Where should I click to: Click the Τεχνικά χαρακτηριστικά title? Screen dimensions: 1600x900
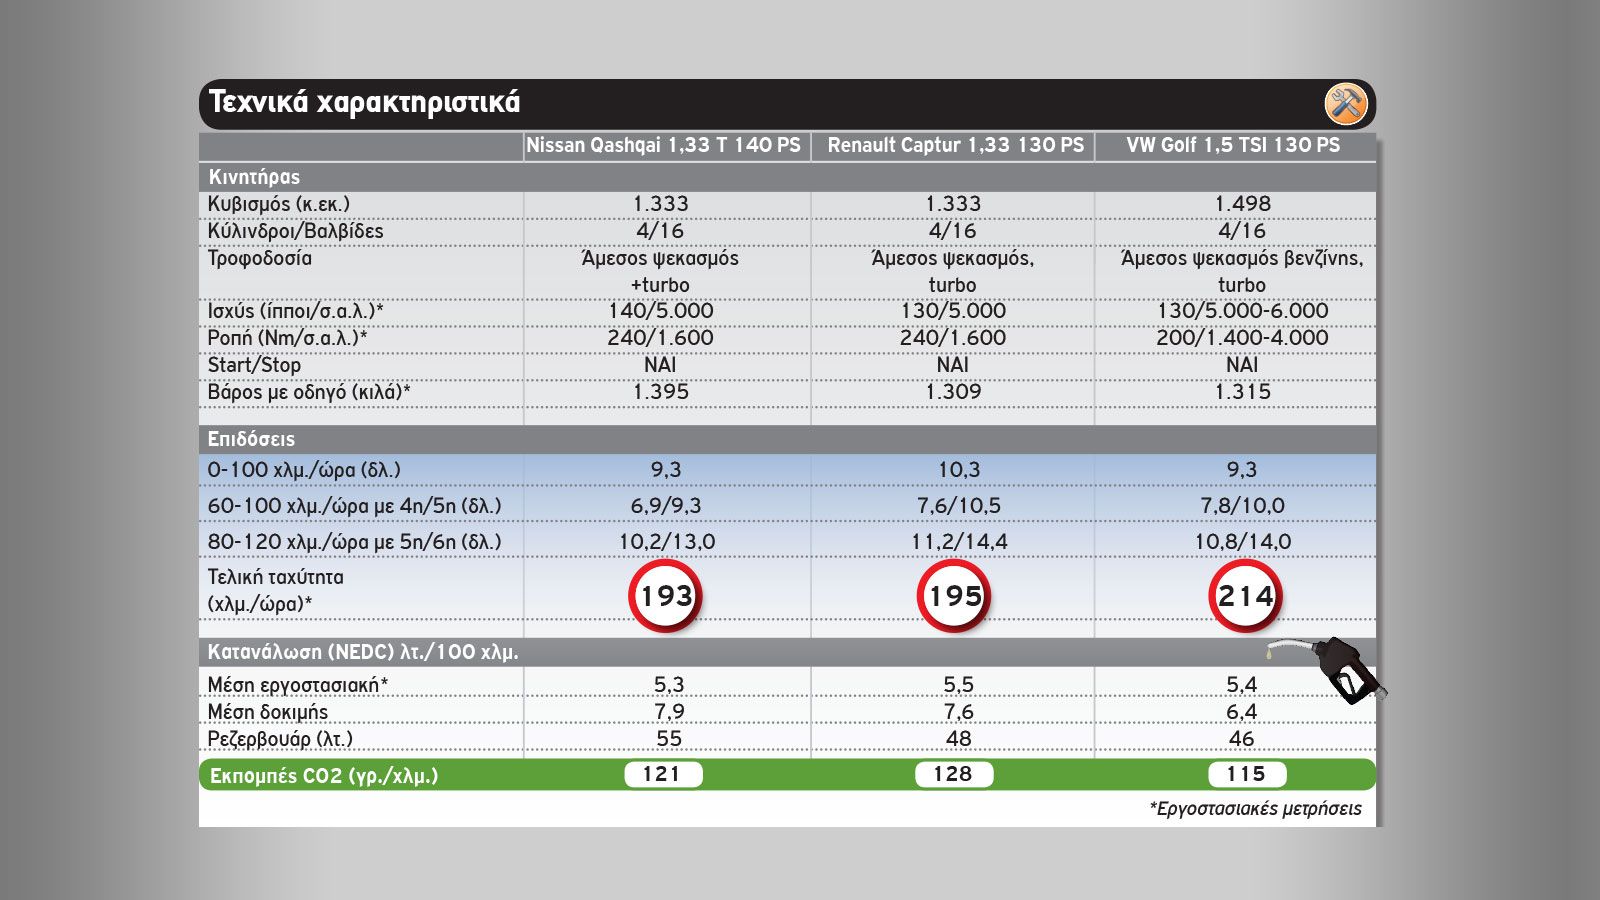pyautogui.click(x=364, y=103)
